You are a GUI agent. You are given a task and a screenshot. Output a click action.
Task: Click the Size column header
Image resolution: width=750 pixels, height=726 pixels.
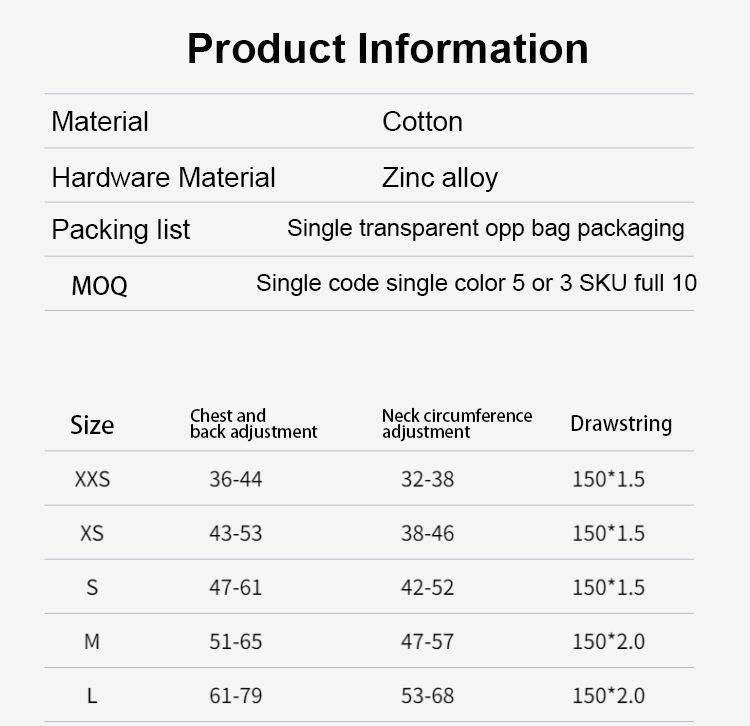coord(92,425)
